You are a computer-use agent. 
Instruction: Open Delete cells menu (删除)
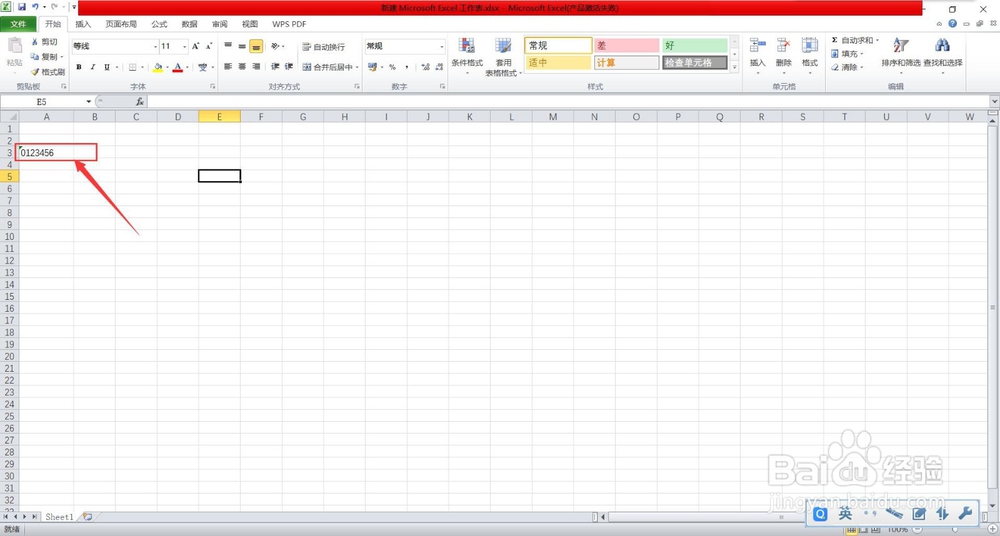[784, 54]
